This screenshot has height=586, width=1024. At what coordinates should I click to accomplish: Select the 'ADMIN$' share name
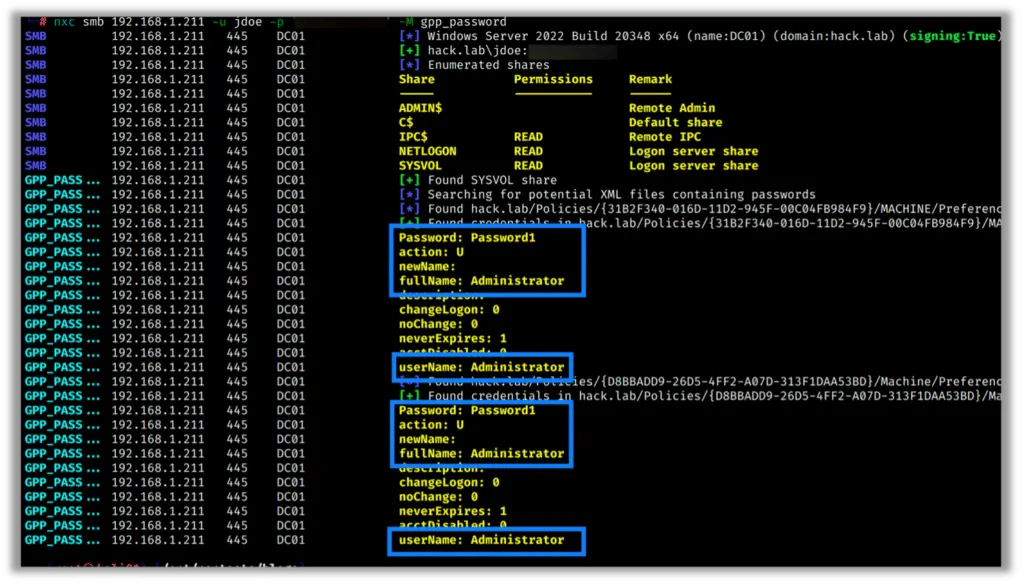coord(421,108)
